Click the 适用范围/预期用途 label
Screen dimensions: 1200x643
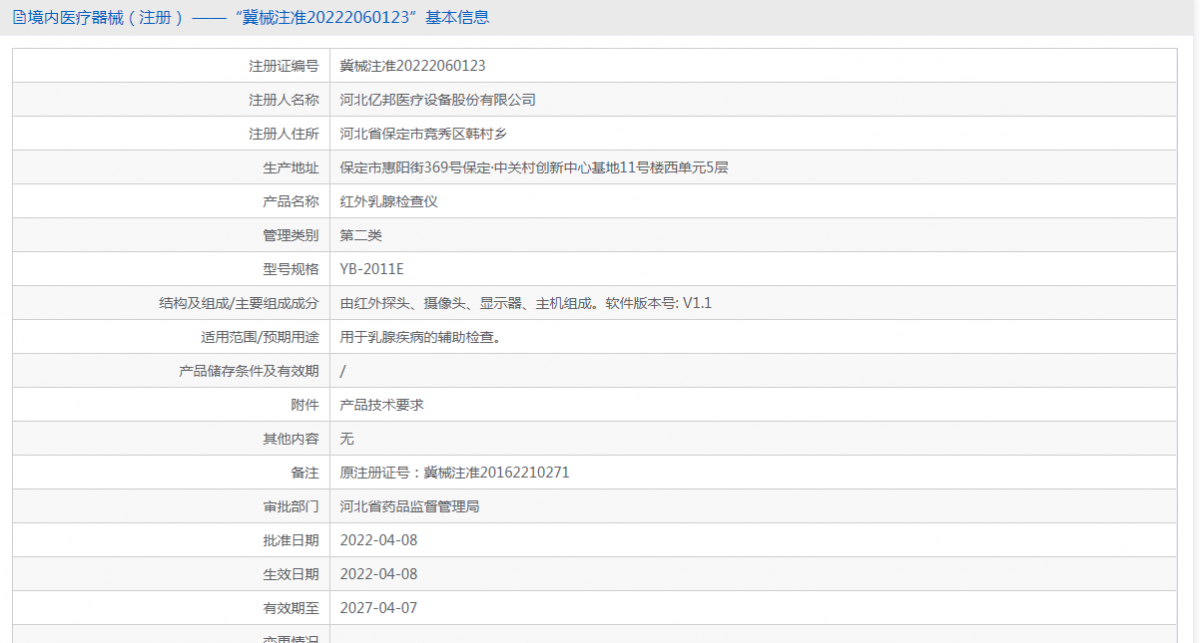pos(260,337)
